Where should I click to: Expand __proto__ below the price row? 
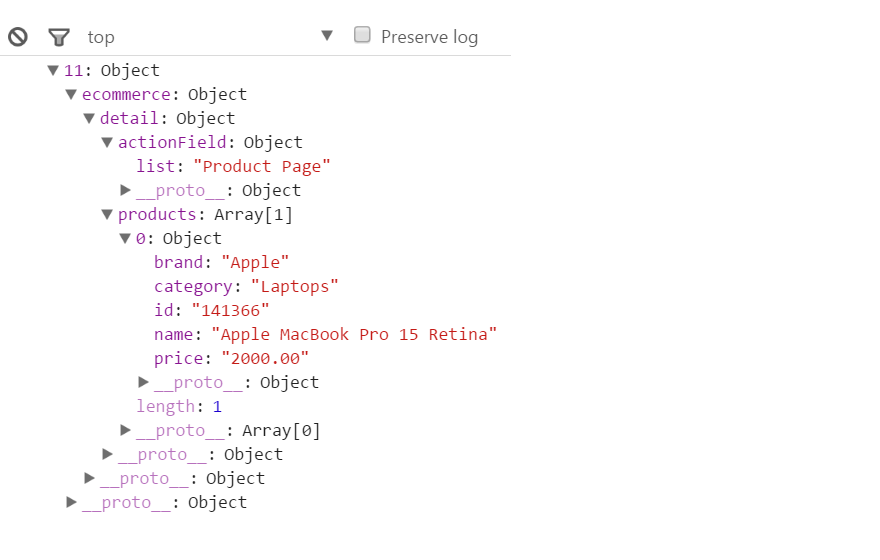(143, 382)
